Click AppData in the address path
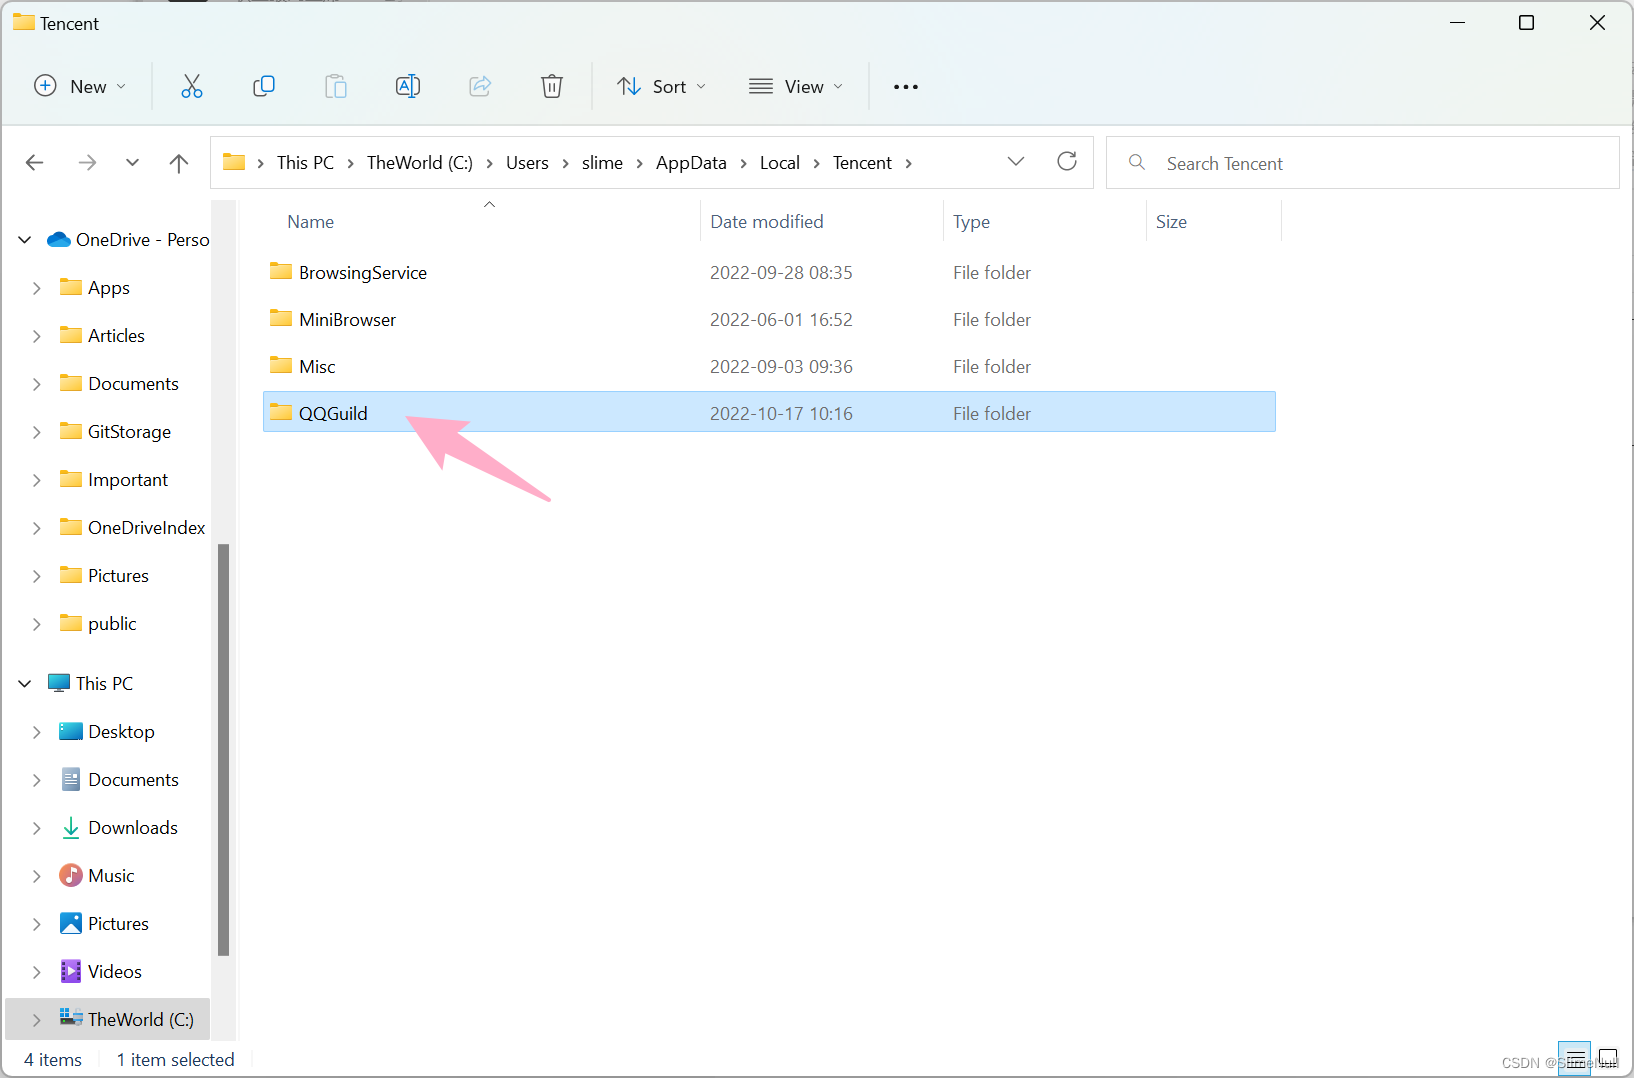This screenshot has height=1078, width=1634. tap(691, 162)
